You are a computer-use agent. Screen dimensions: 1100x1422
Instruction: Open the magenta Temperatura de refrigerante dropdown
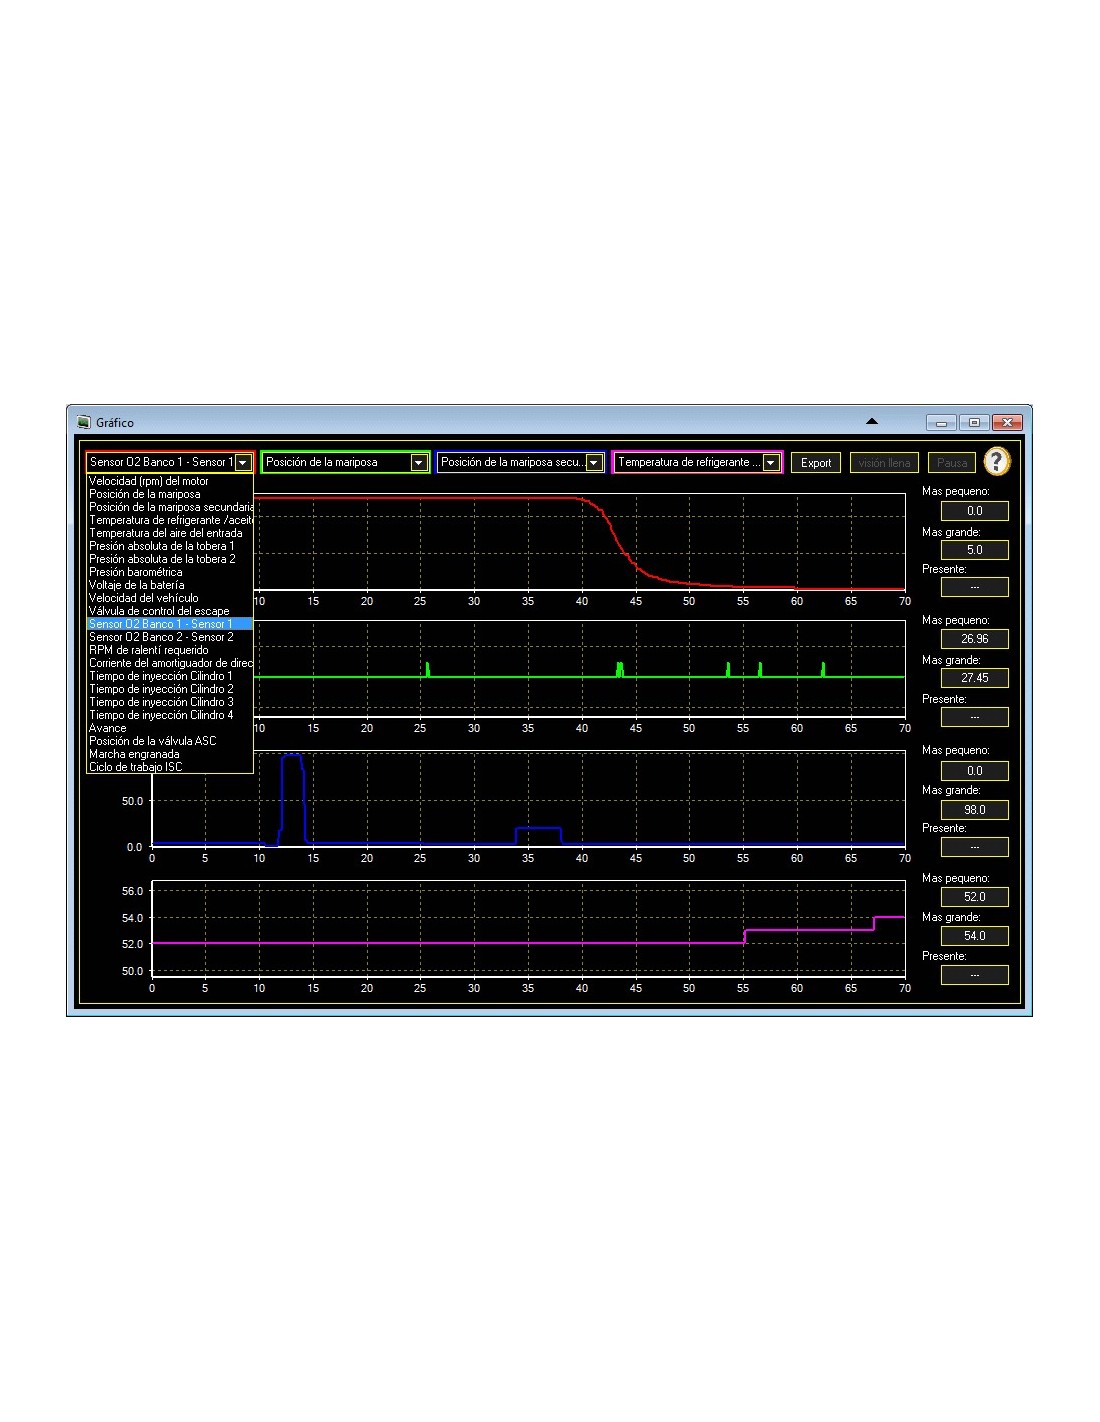click(x=771, y=463)
